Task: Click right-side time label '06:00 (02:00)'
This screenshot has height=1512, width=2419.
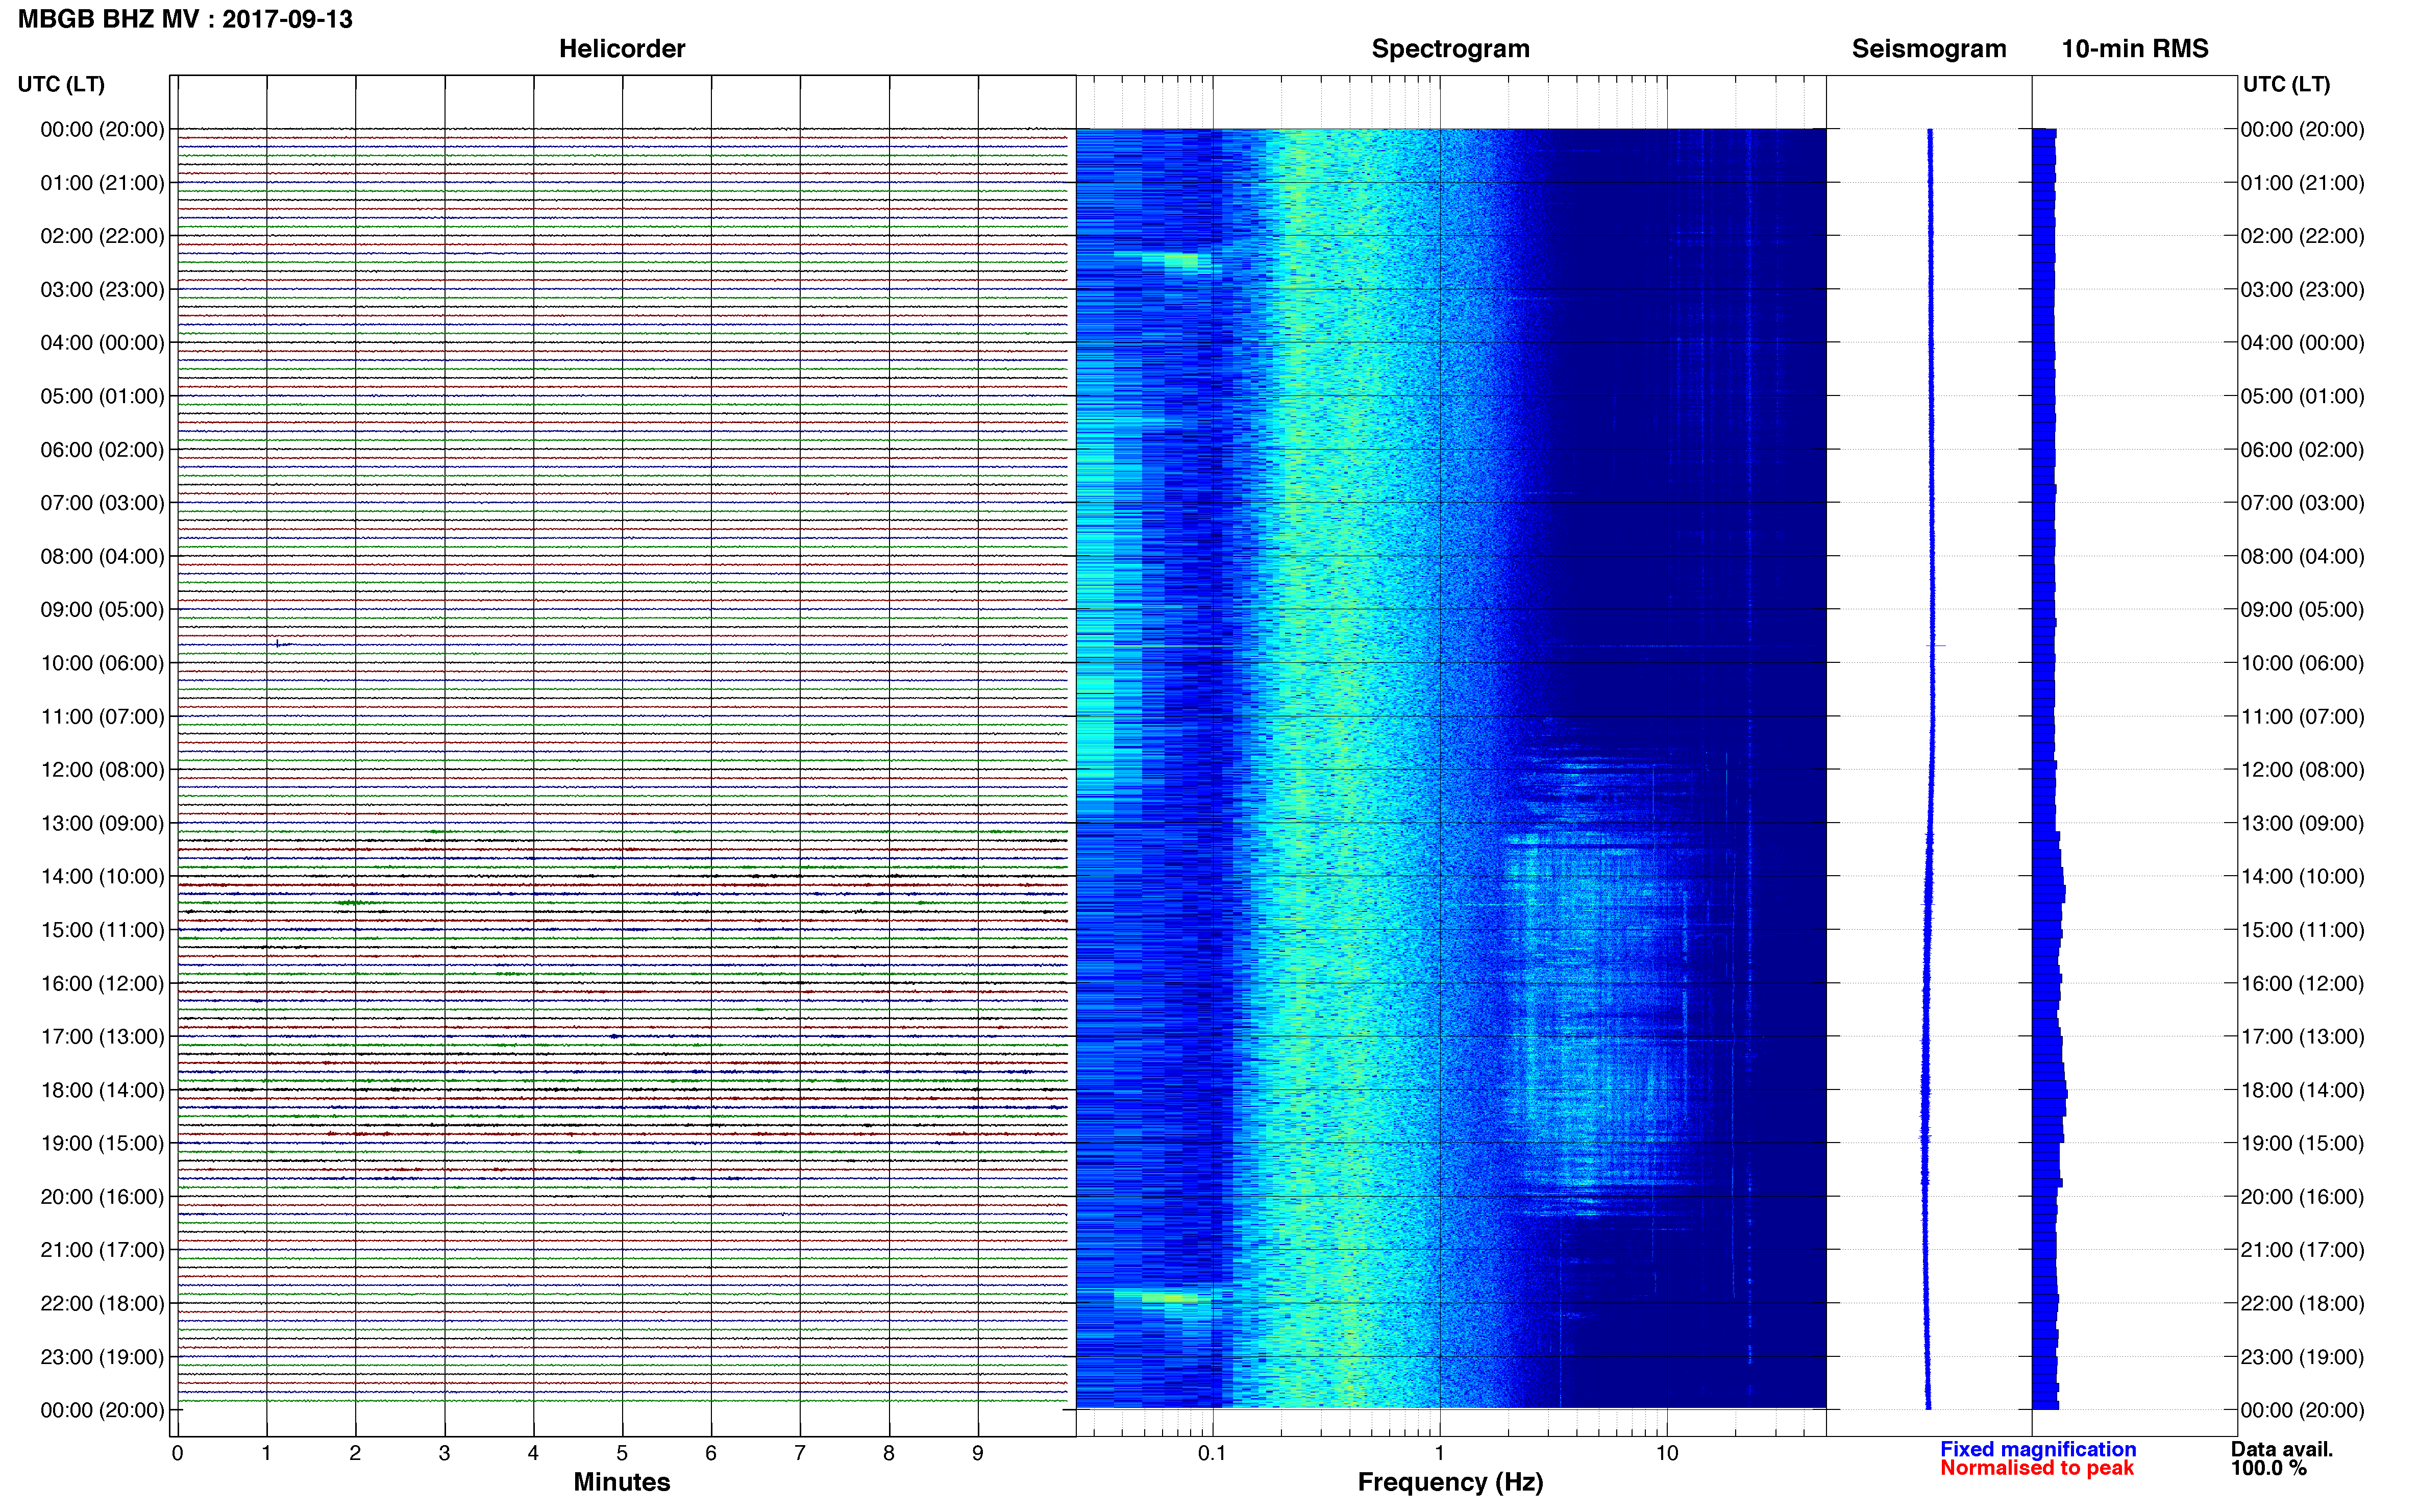Action: [2302, 450]
